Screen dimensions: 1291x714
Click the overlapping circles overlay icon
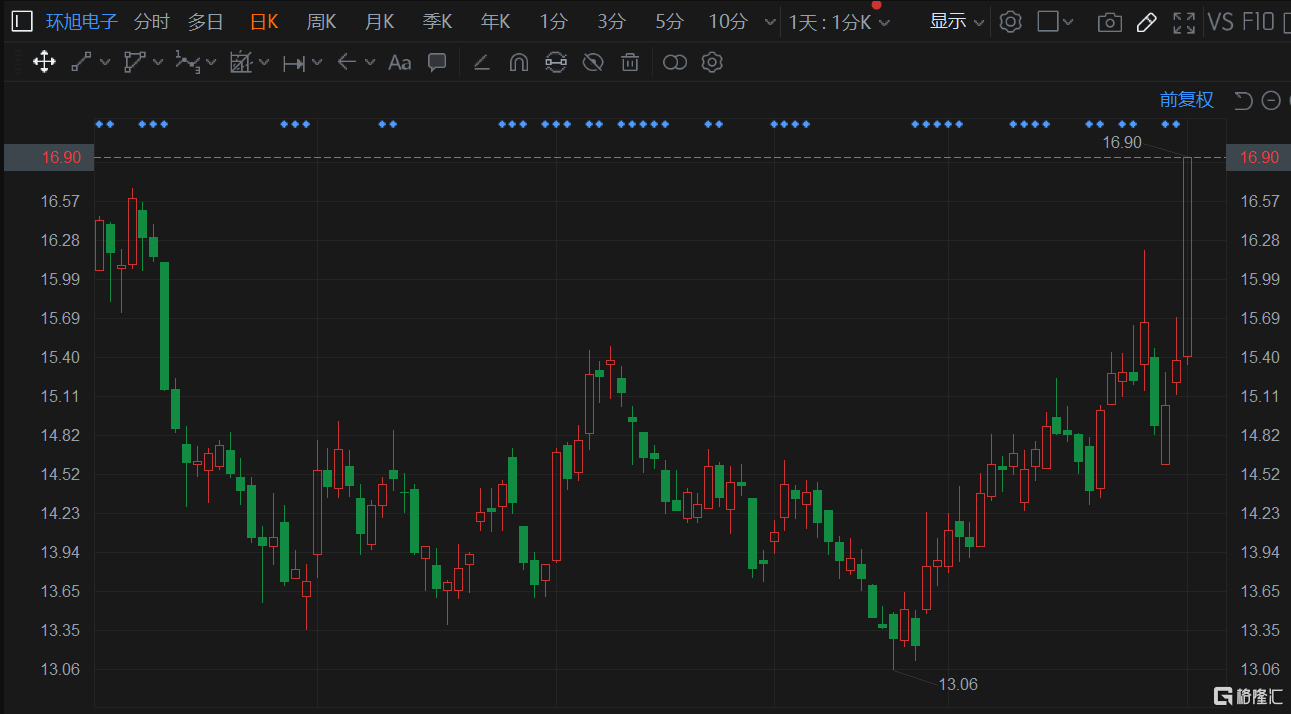click(x=675, y=62)
